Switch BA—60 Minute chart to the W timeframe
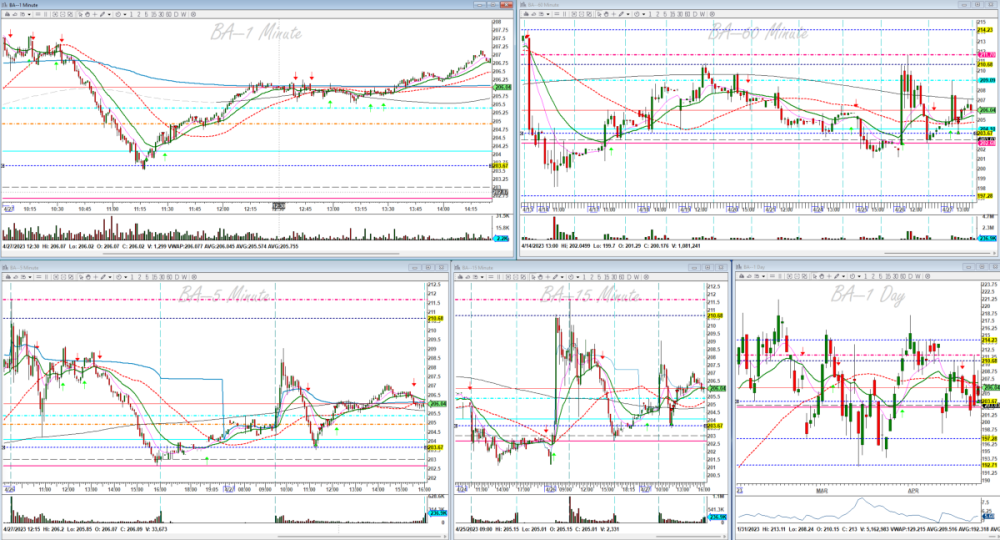Image resolution: width=1000 pixels, height=540 pixels. pyautogui.click(x=702, y=14)
